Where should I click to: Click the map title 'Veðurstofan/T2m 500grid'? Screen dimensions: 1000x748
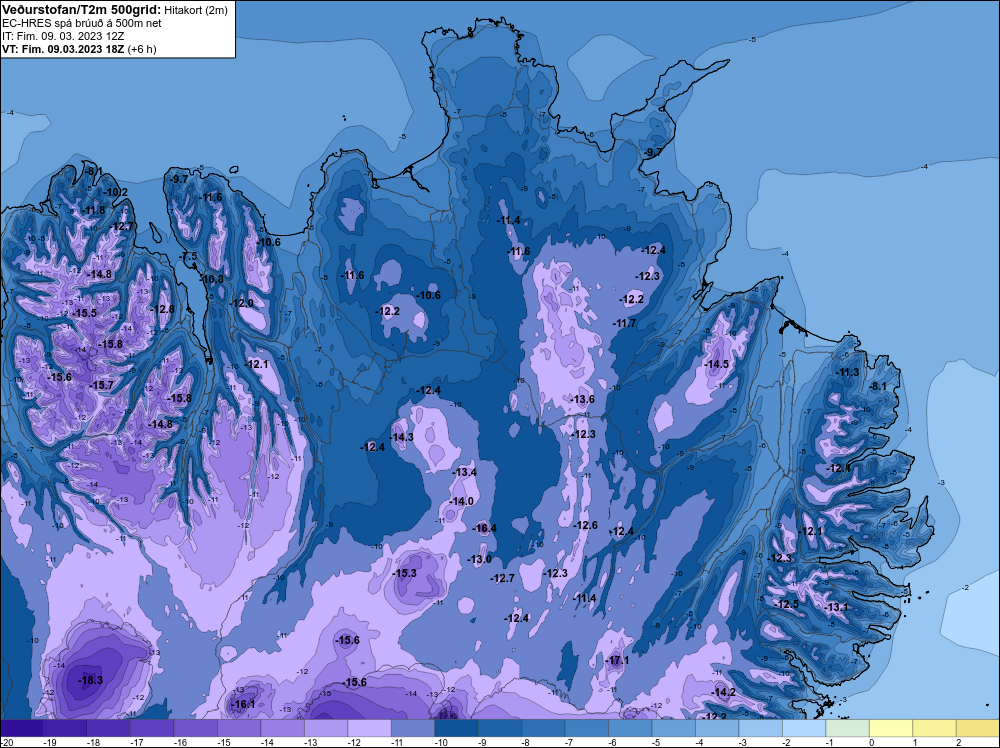tap(82, 10)
